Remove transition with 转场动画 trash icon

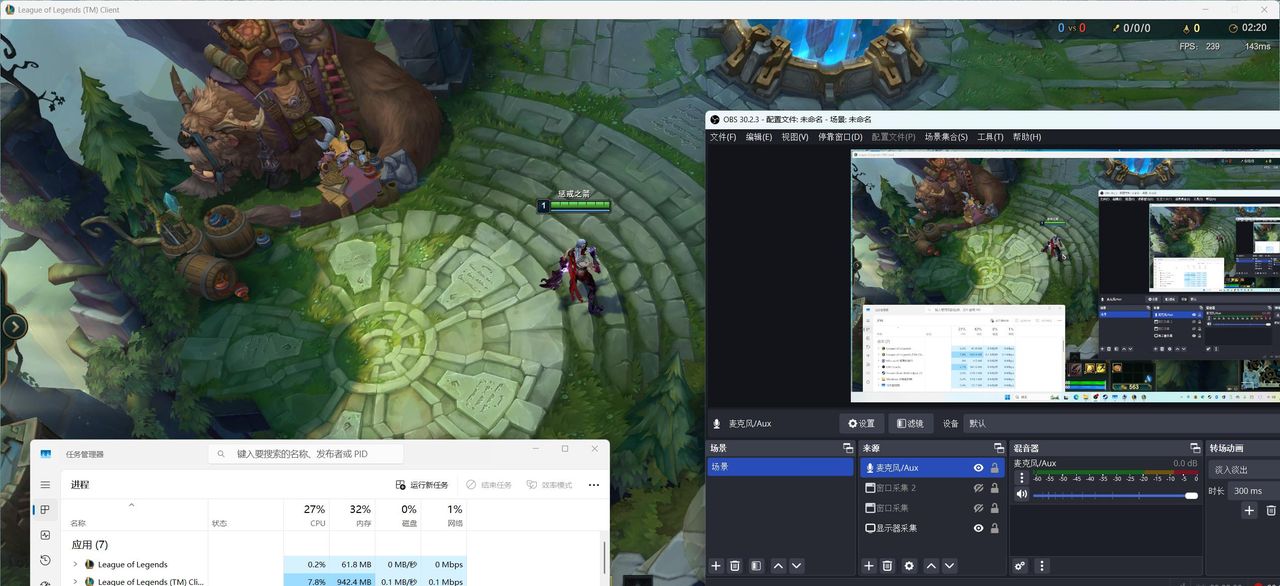point(1271,511)
